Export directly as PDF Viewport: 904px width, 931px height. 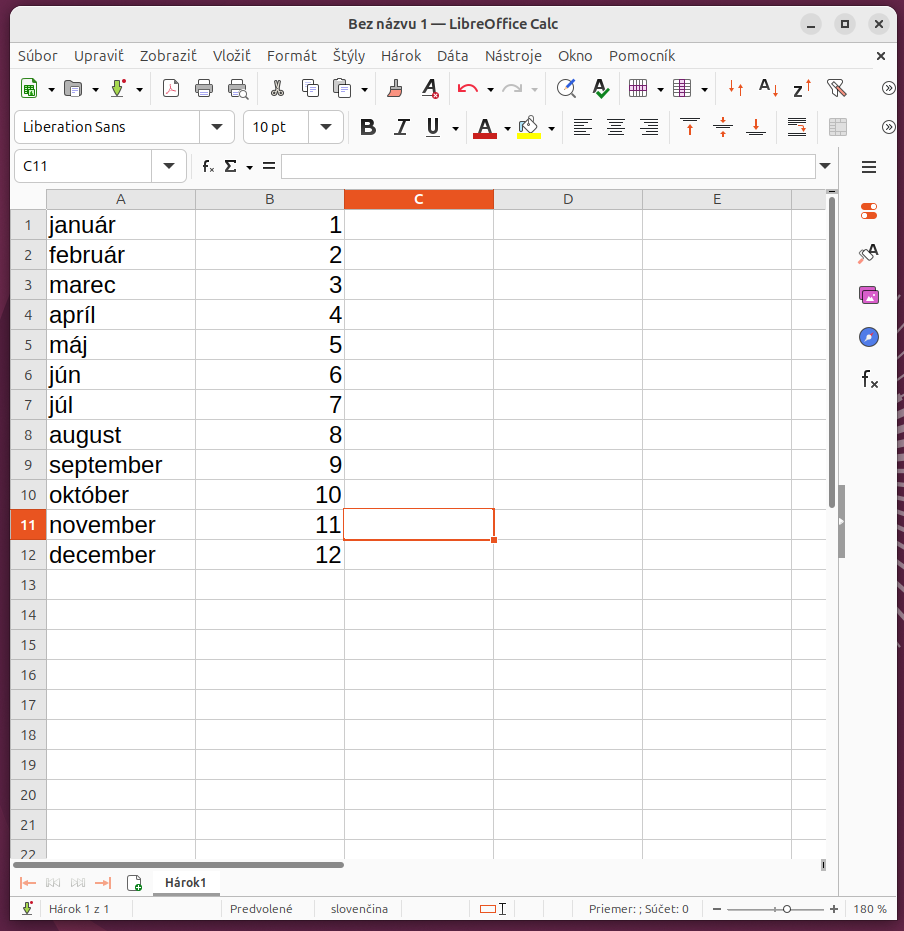[x=171, y=89]
